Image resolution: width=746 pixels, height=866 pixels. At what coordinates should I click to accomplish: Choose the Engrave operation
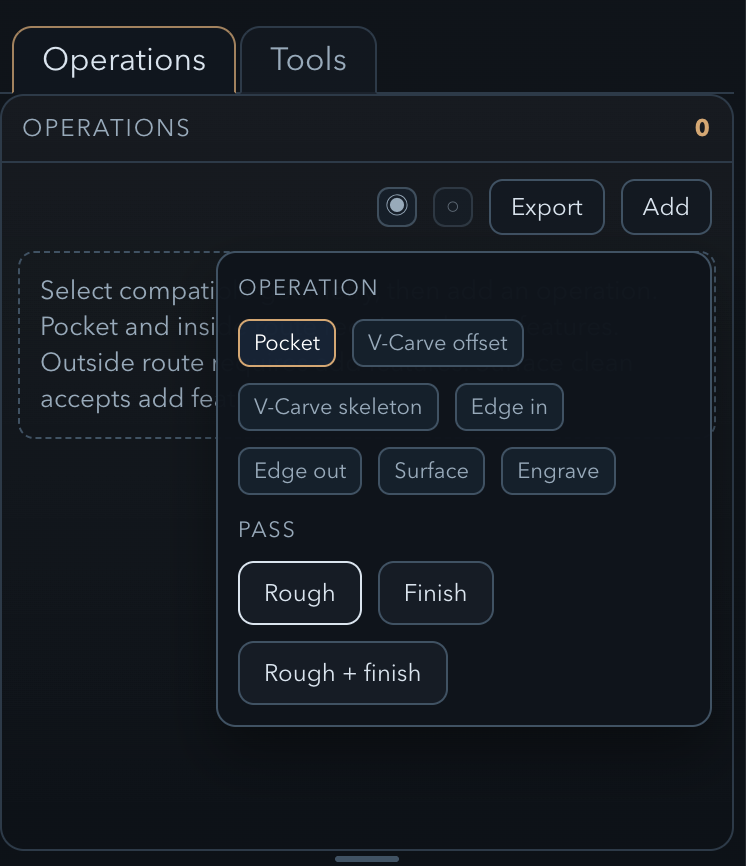(558, 471)
